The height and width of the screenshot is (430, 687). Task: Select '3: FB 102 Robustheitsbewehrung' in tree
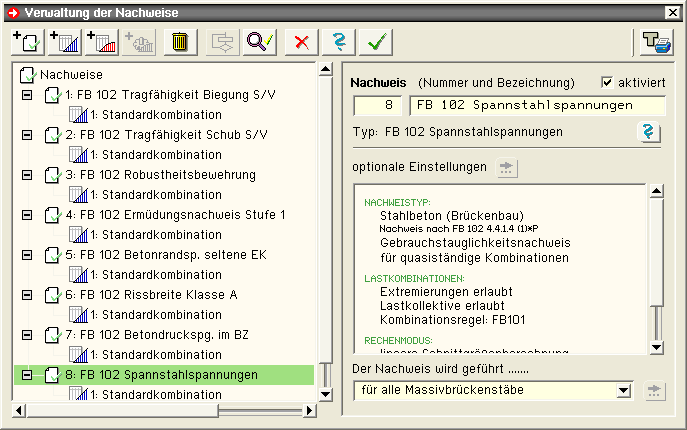tap(160, 175)
